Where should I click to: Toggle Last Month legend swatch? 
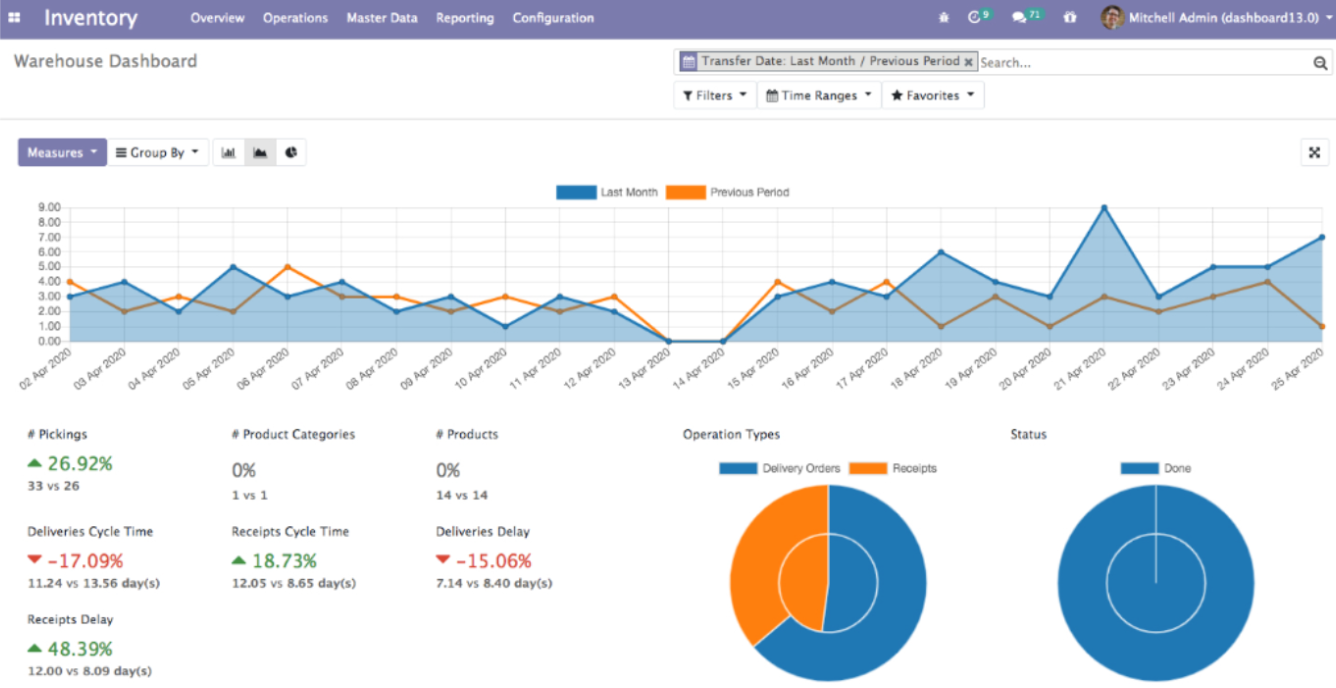click(x=576, y=192)
